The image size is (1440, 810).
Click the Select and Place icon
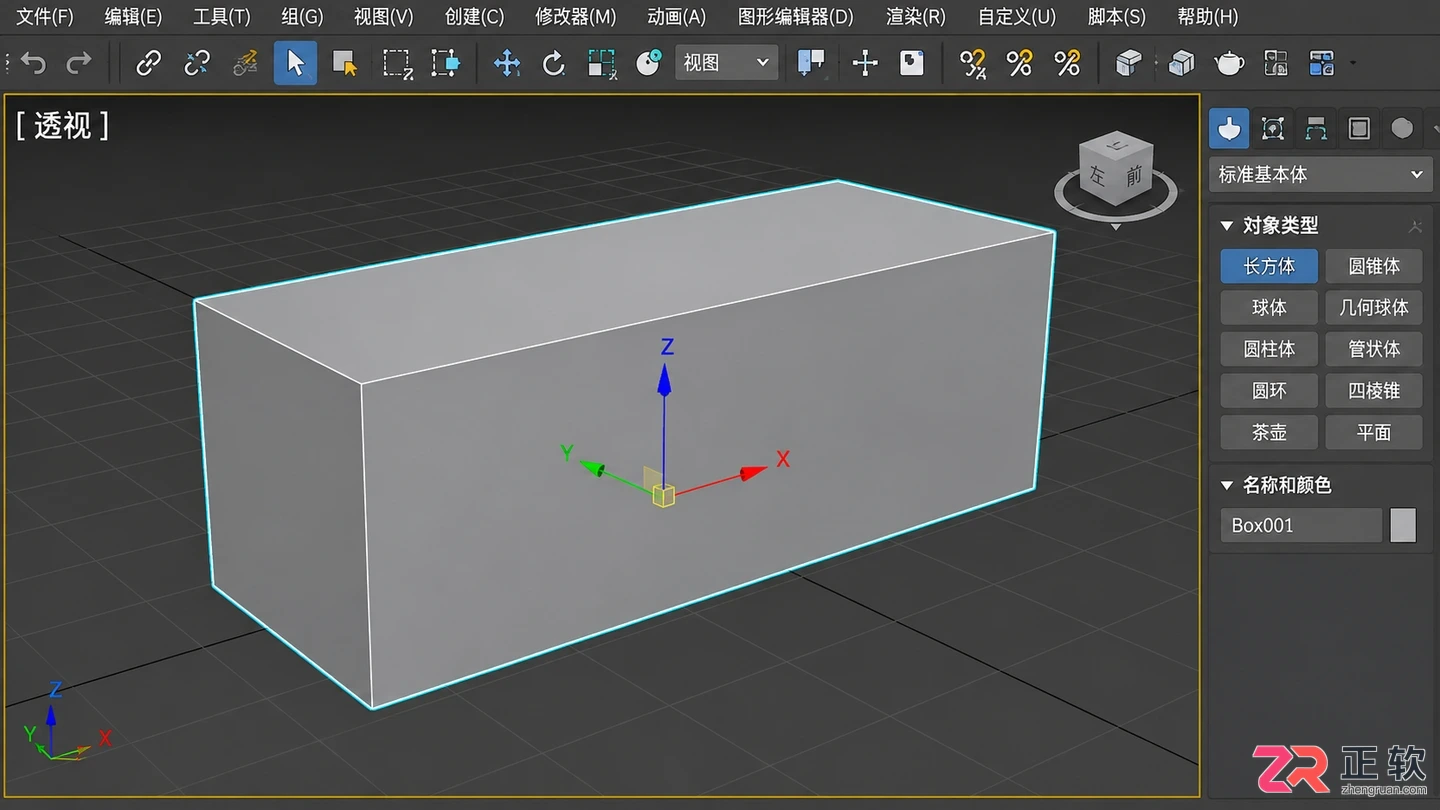650,63
